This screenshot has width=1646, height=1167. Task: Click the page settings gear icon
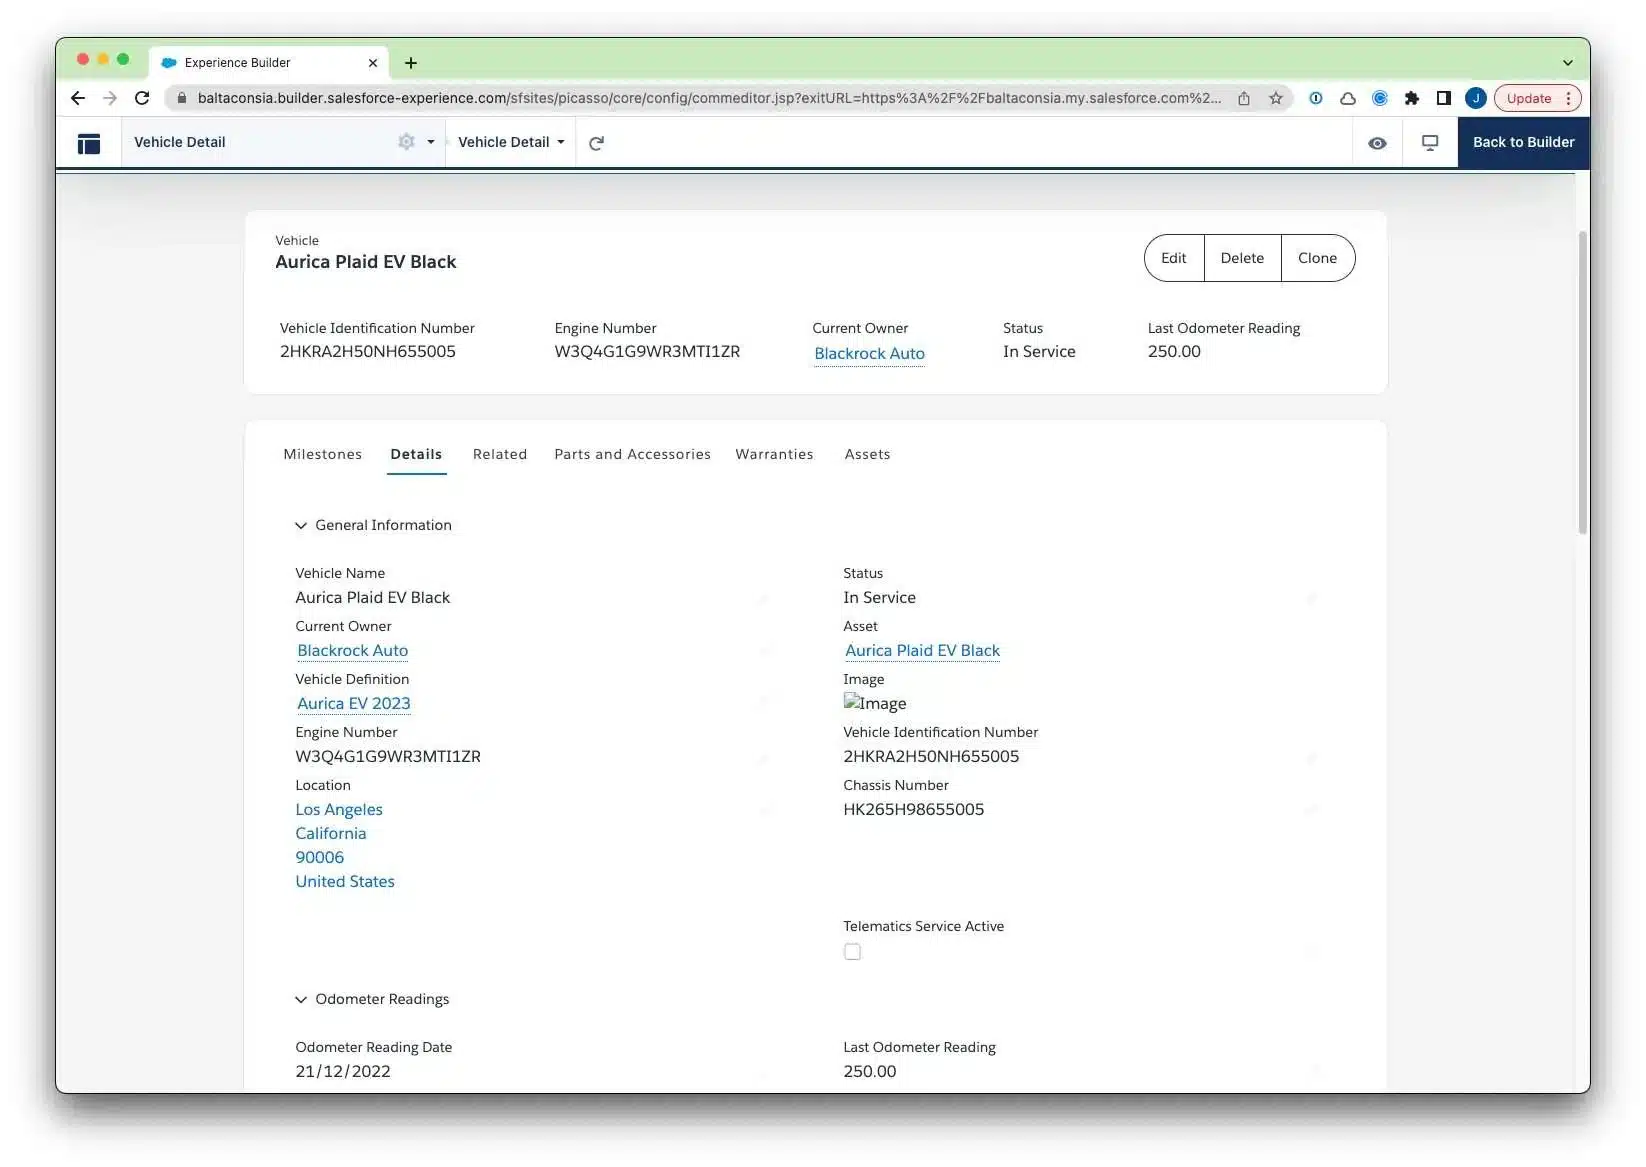[x=406, y=142]
